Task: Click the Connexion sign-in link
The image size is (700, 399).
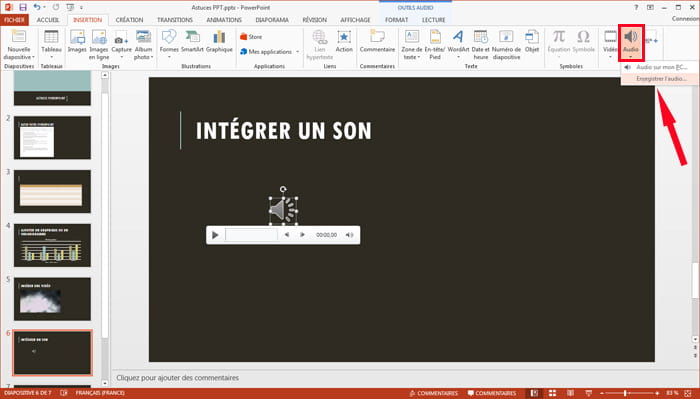Action: (x=686, y=19)
